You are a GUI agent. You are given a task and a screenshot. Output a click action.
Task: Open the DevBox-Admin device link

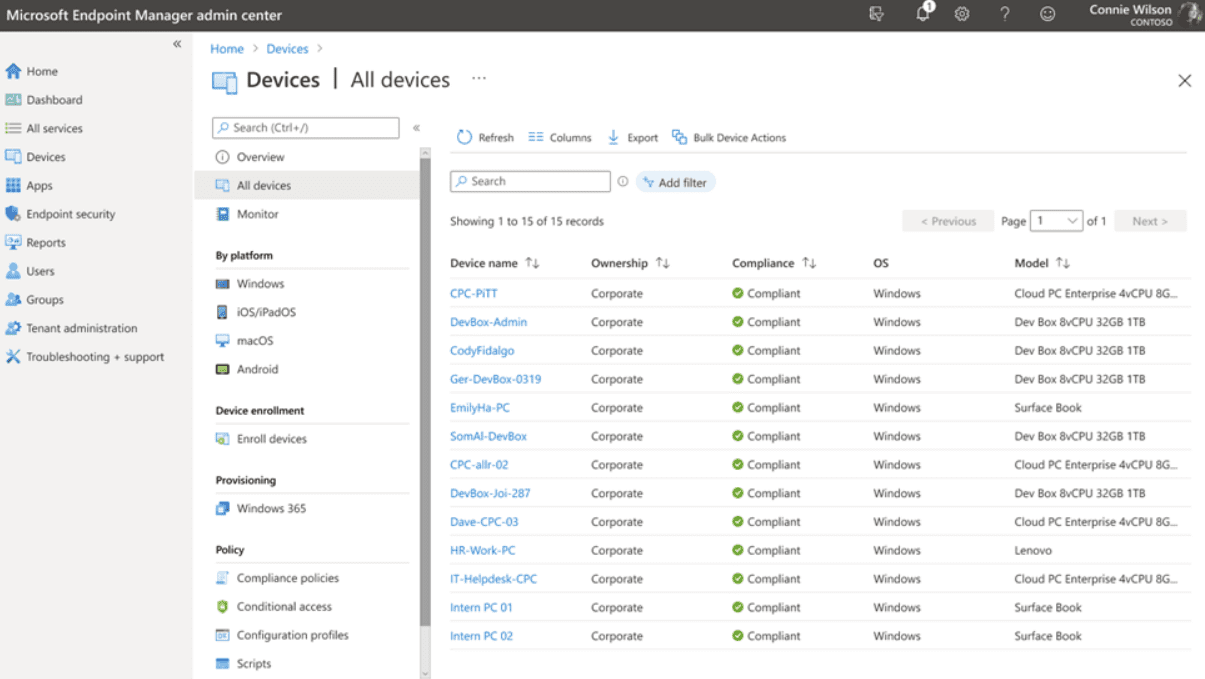488,322
